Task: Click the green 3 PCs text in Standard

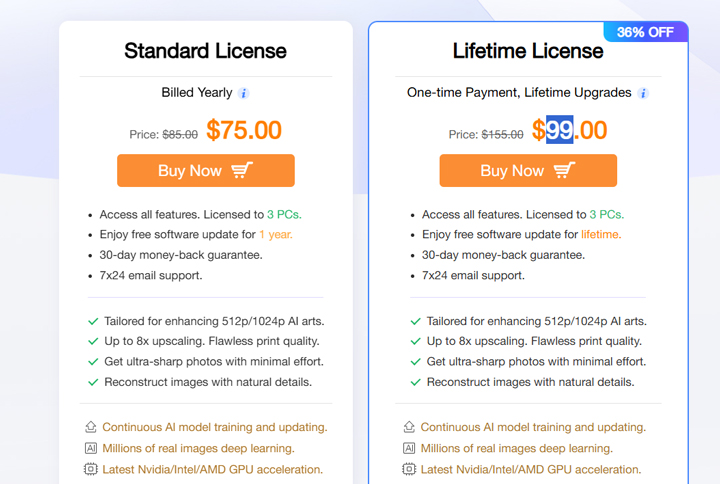Action: [x=284, y=215]
